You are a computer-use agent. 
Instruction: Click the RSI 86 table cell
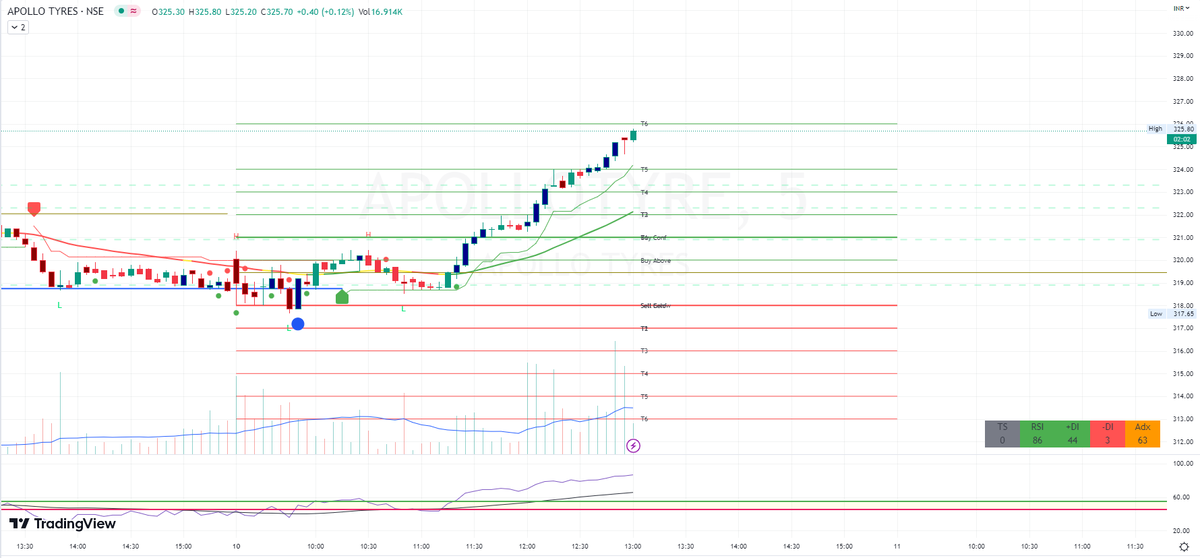click(1037, 433)
